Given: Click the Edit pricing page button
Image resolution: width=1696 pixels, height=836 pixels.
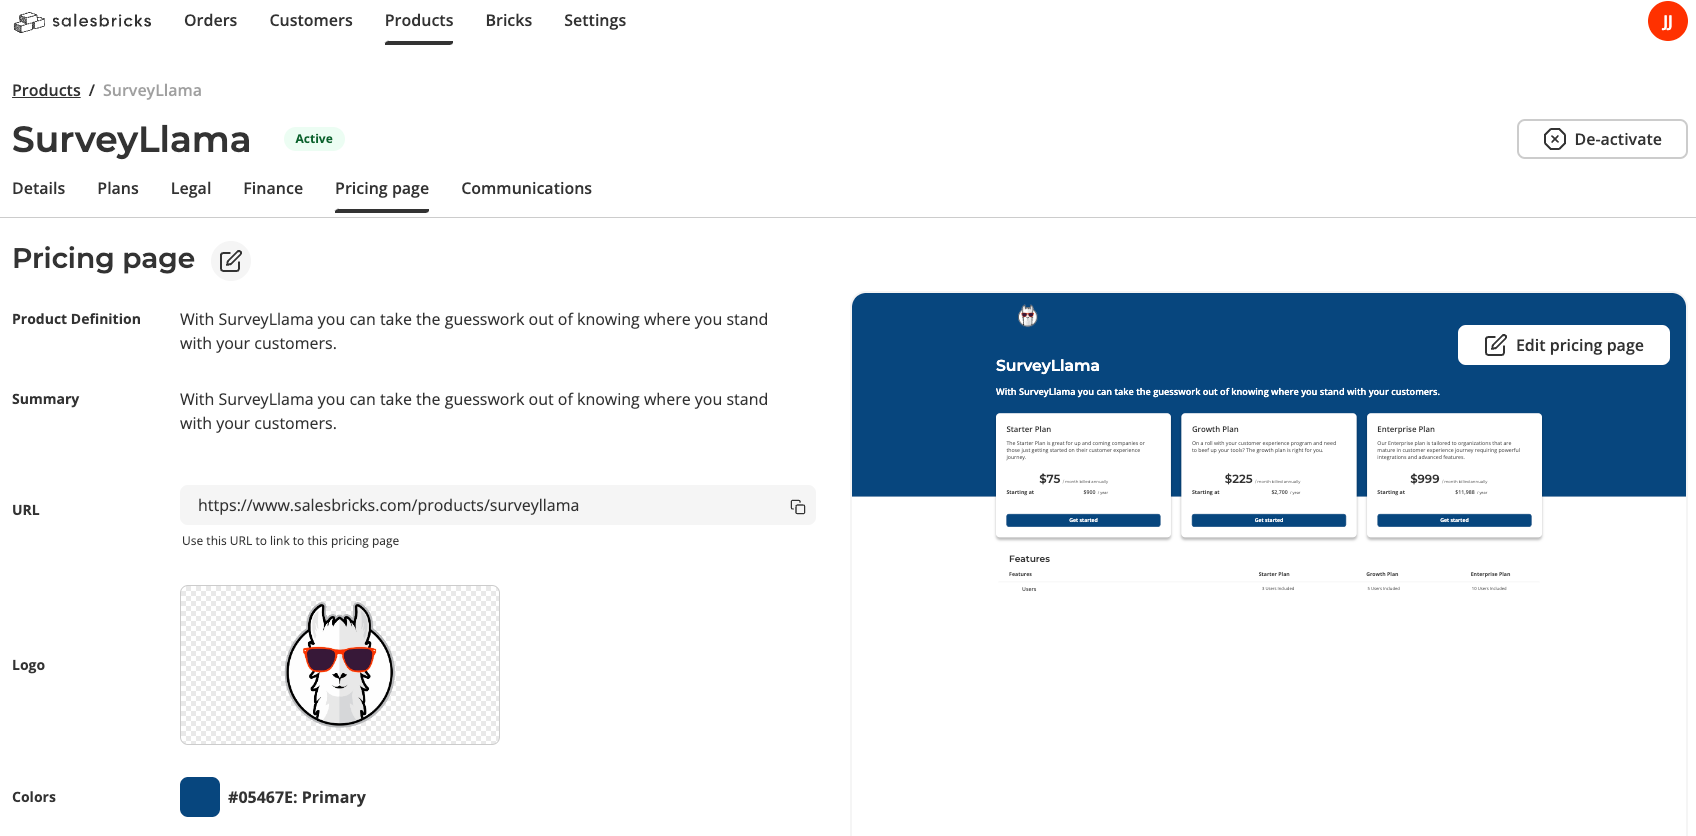Looking at the screenshot, I should click(1564, 345).
